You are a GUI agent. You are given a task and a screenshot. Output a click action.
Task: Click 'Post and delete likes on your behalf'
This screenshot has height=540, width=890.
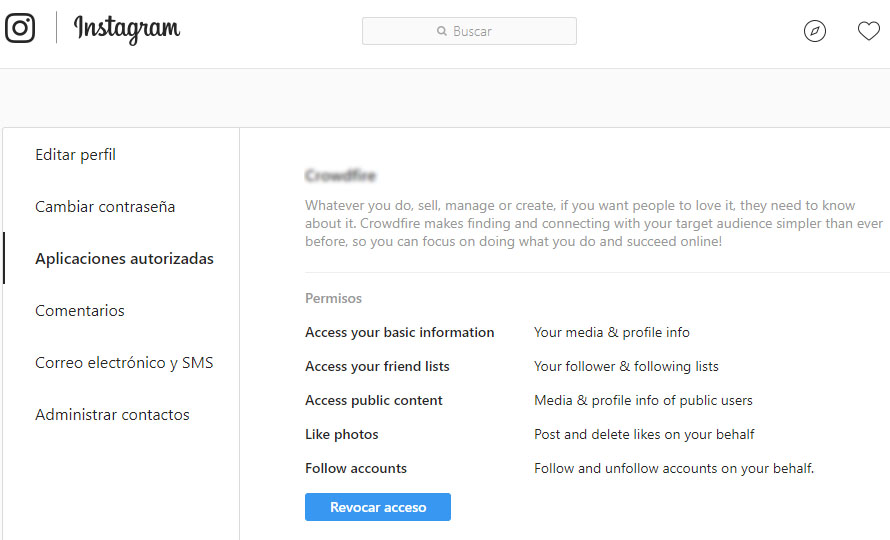[644, 434]
